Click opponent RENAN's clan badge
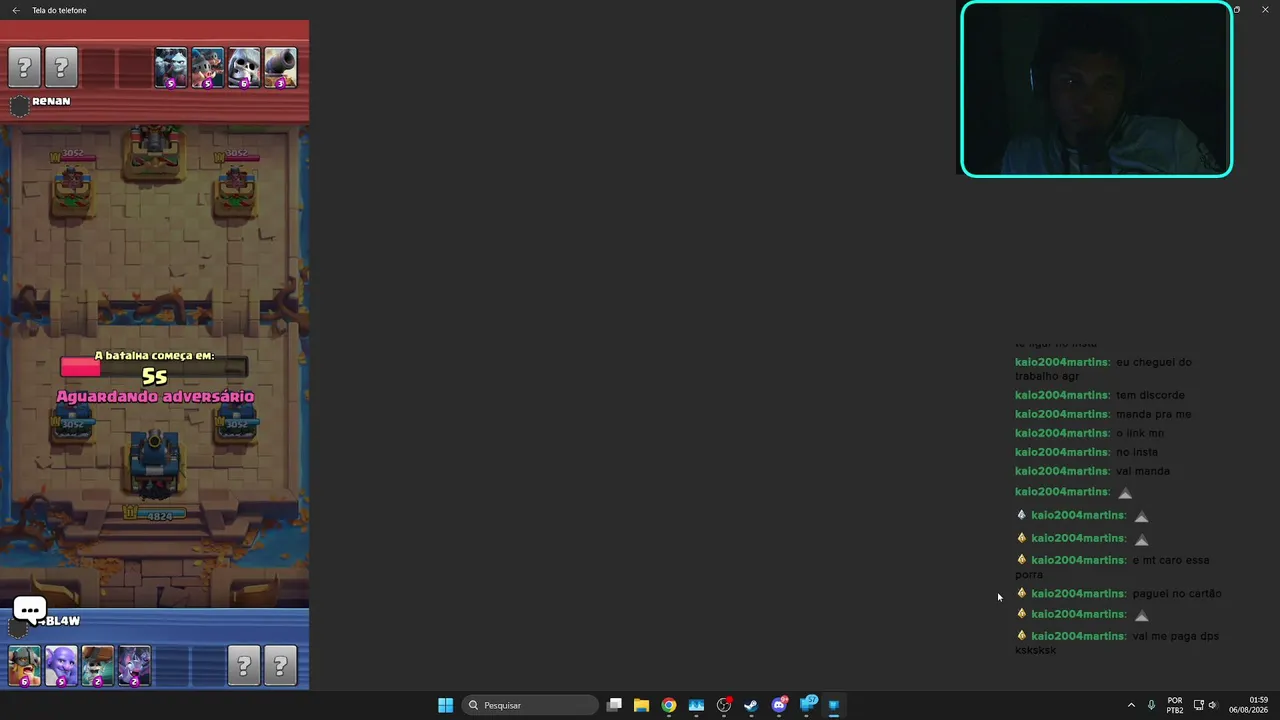This screenshot has width=1280, height=720. [x=19, y=105]
